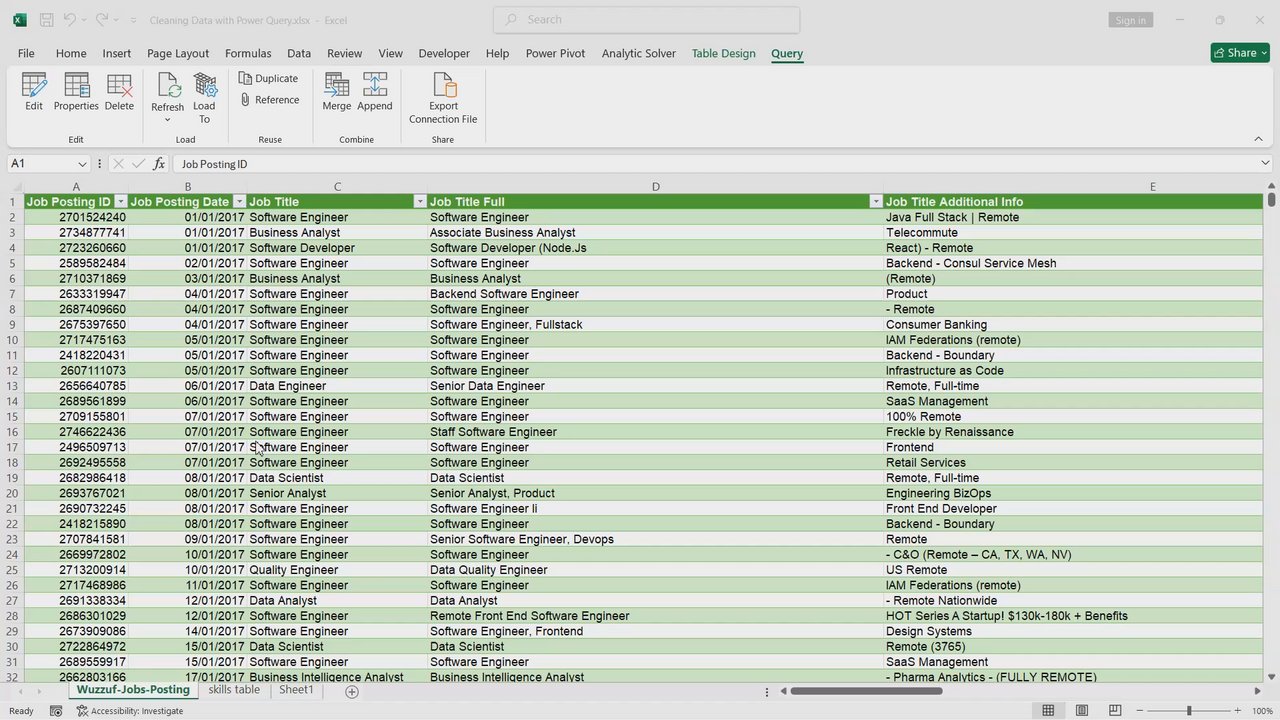Duplicate the current query
The height and width of the screenshot is (720, 1280).
[268, 78]
